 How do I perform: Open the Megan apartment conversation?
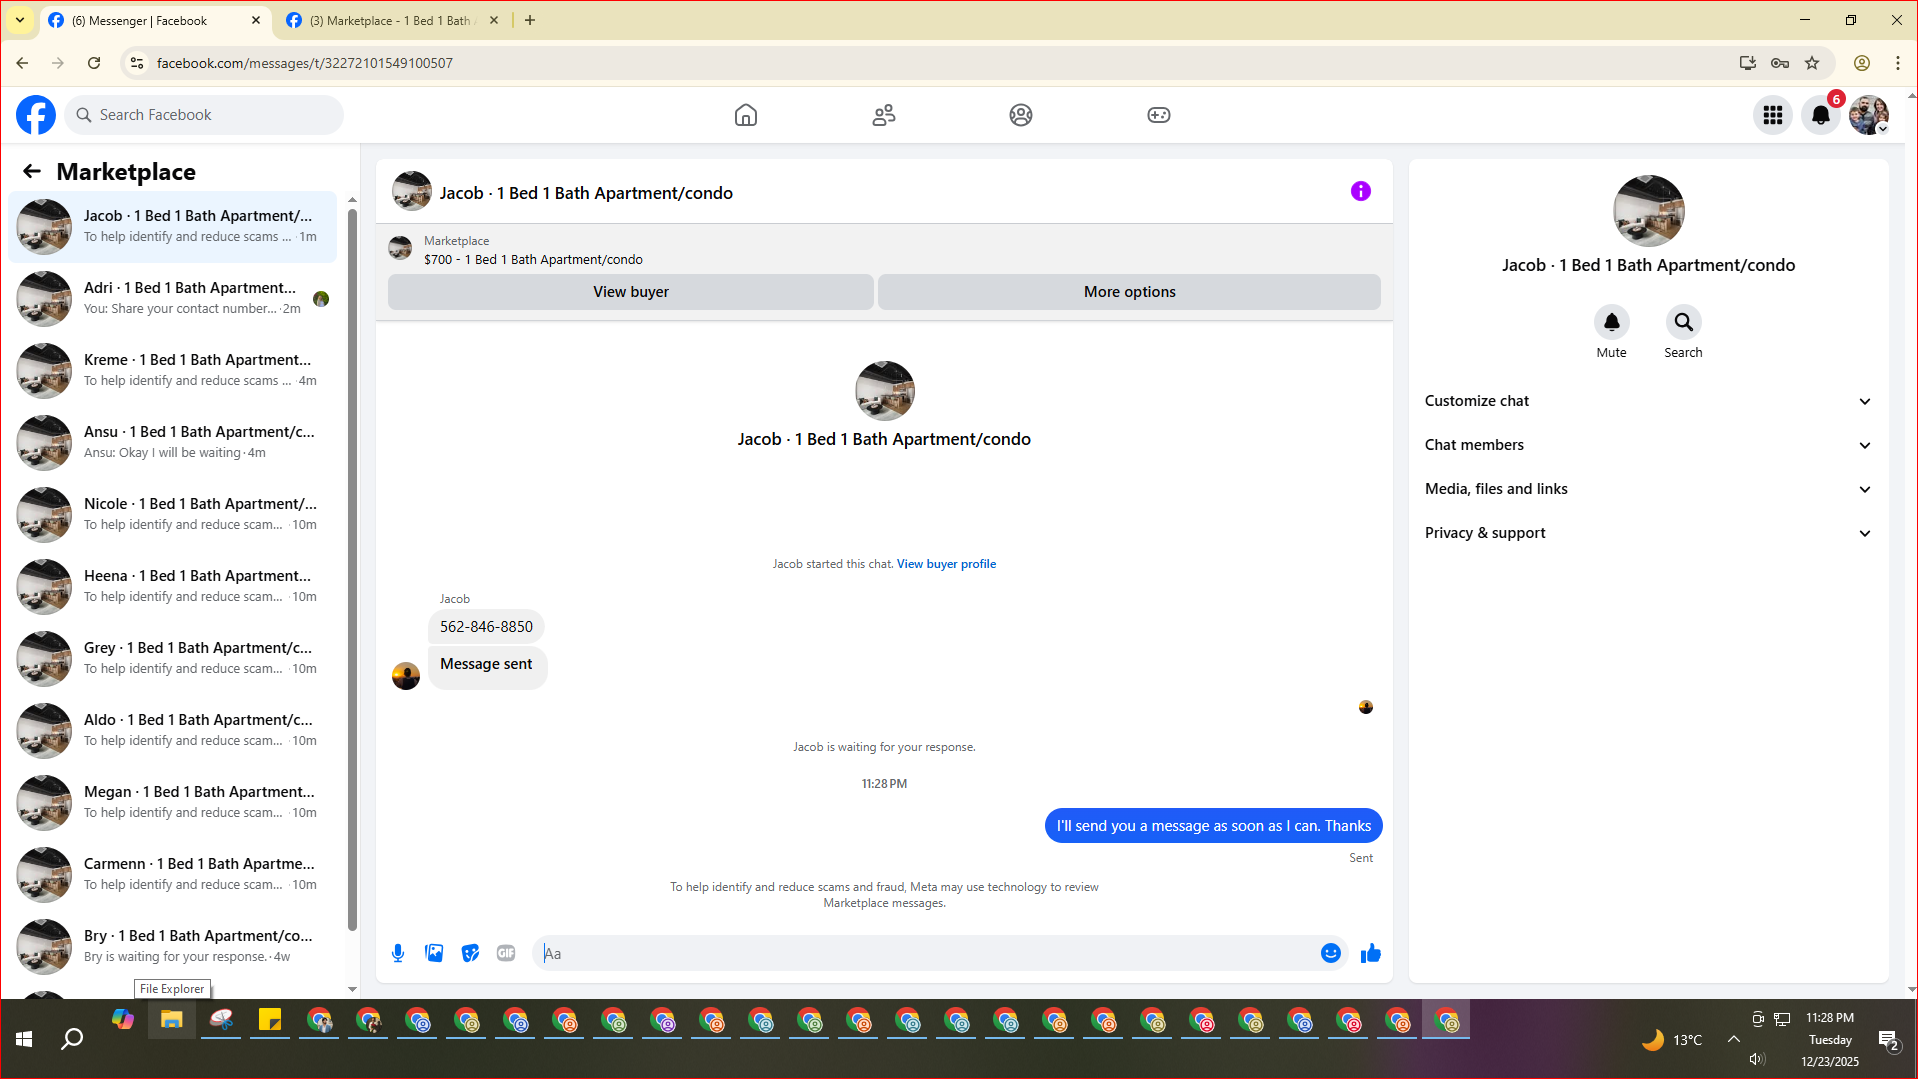(173, 802)
